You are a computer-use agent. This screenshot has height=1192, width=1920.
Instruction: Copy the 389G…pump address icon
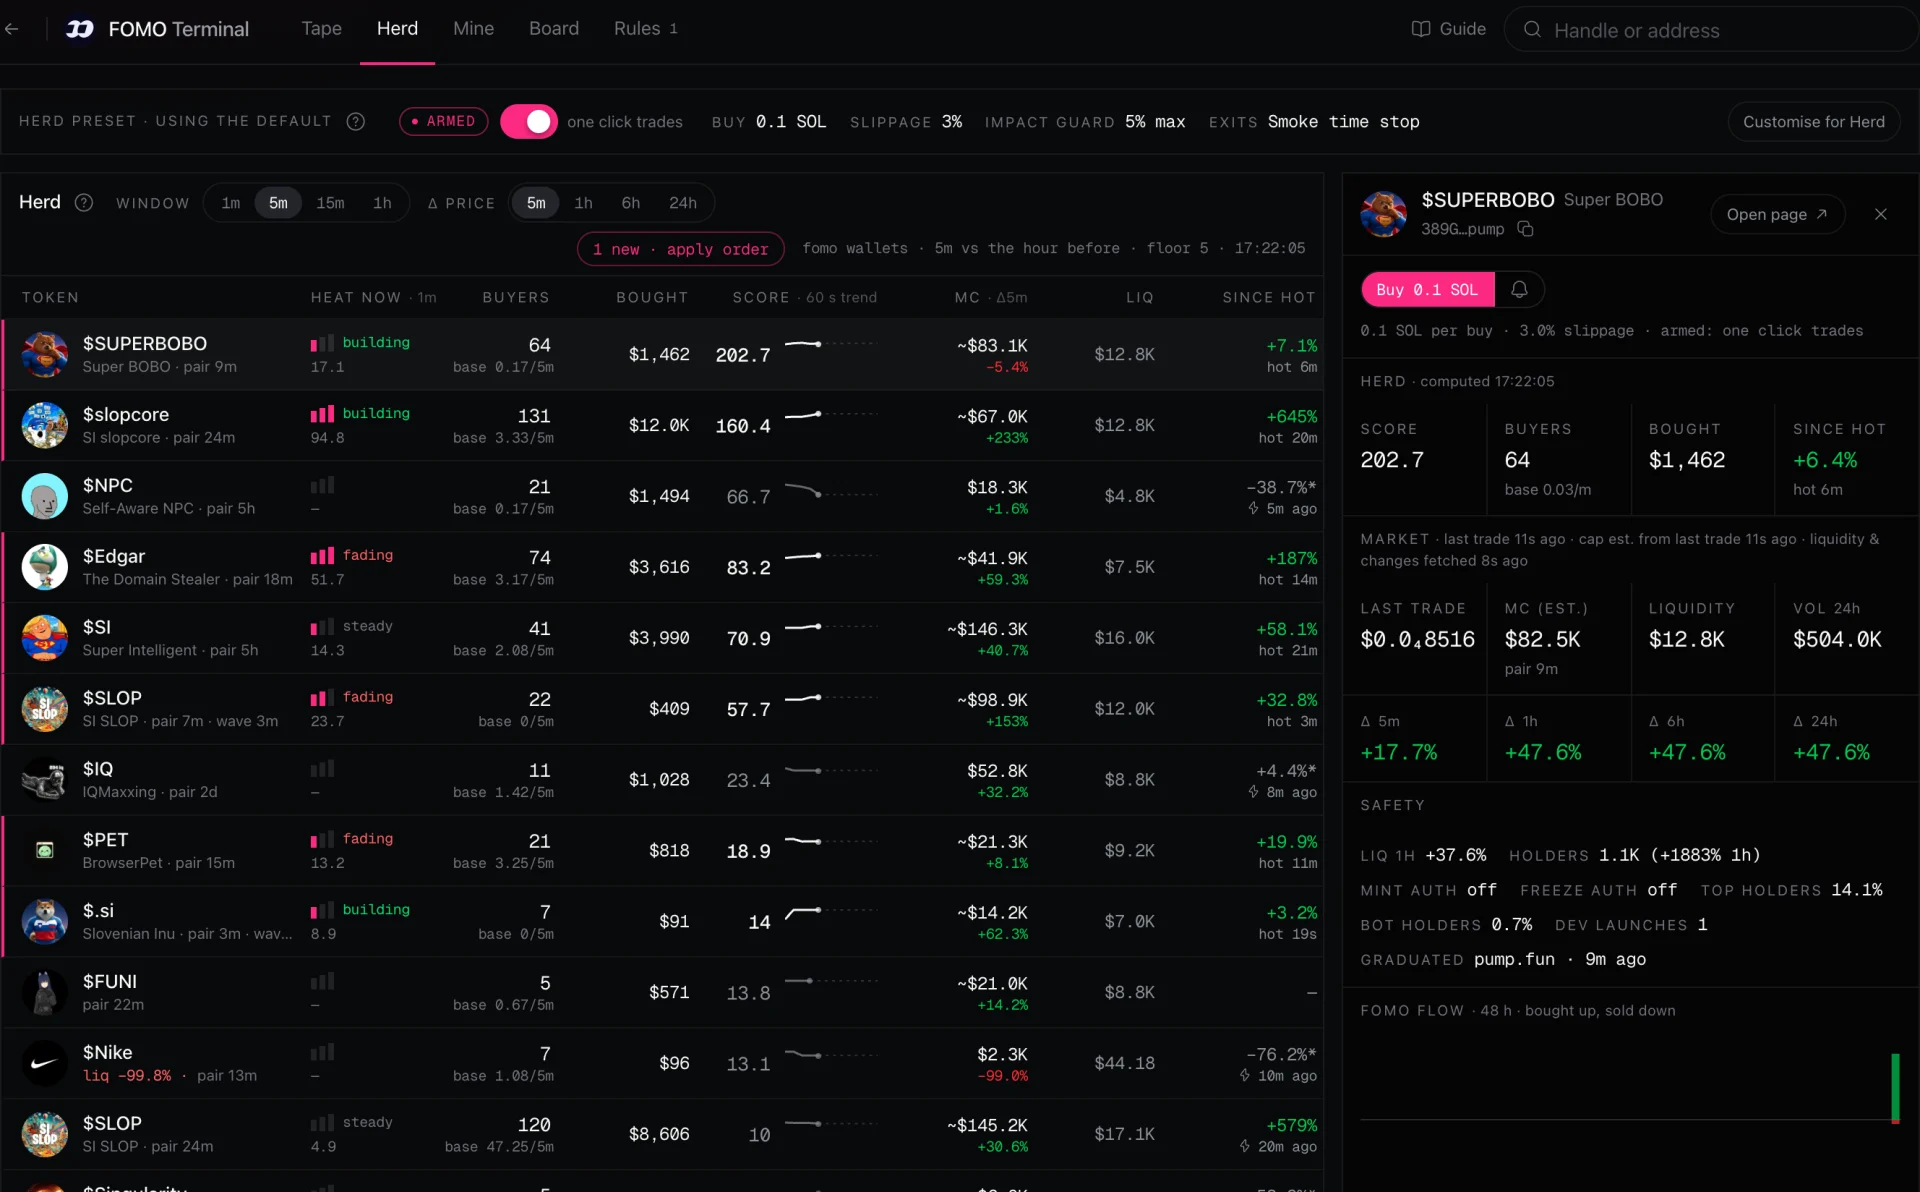click(1525, 229)
